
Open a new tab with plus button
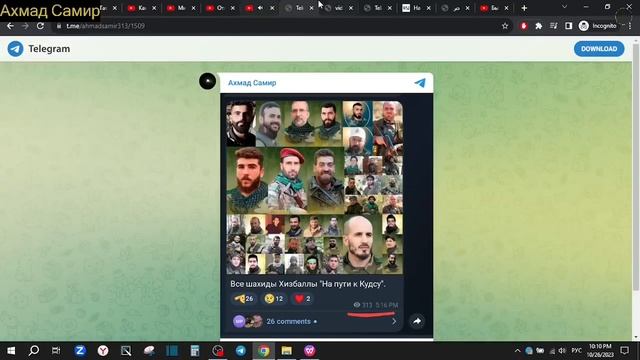524,8
